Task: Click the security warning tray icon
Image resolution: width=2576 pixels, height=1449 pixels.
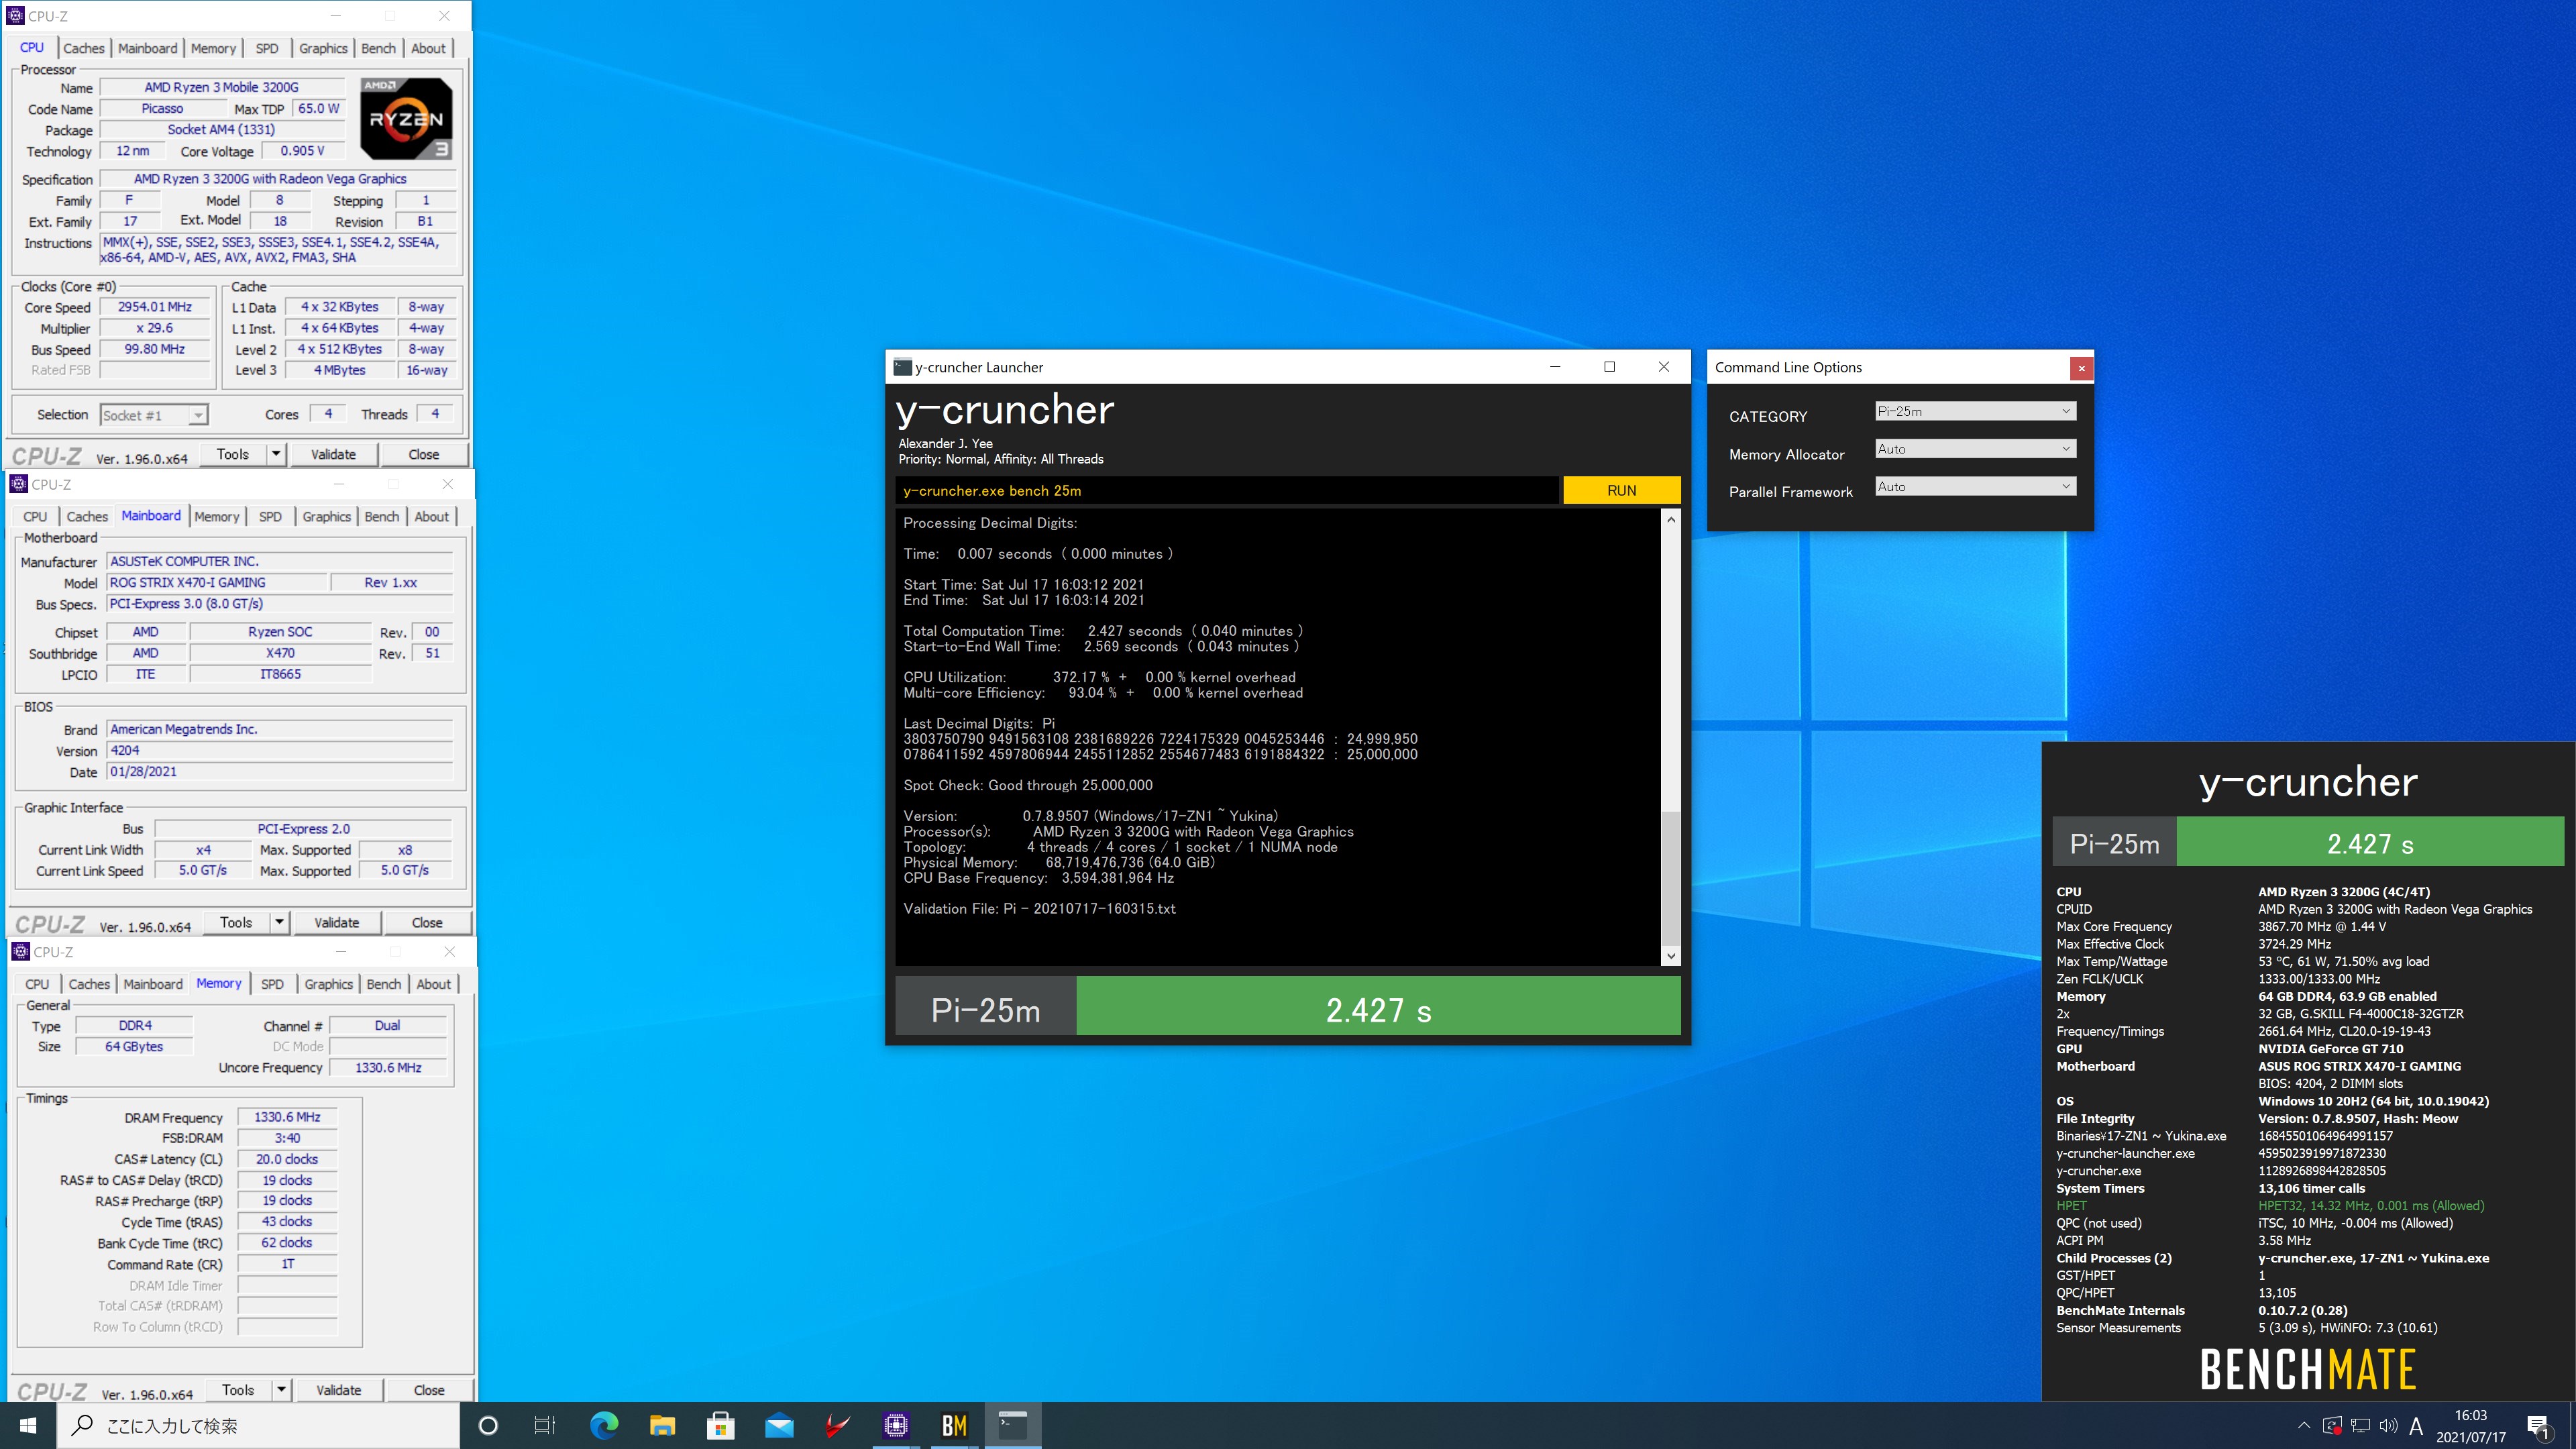Action: [2332, 1425]
